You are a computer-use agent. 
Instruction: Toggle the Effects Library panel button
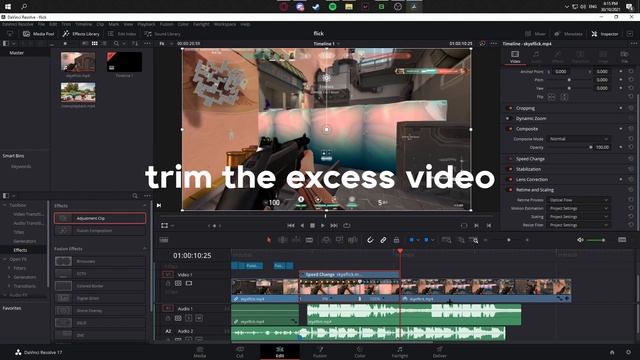(81, 34)
